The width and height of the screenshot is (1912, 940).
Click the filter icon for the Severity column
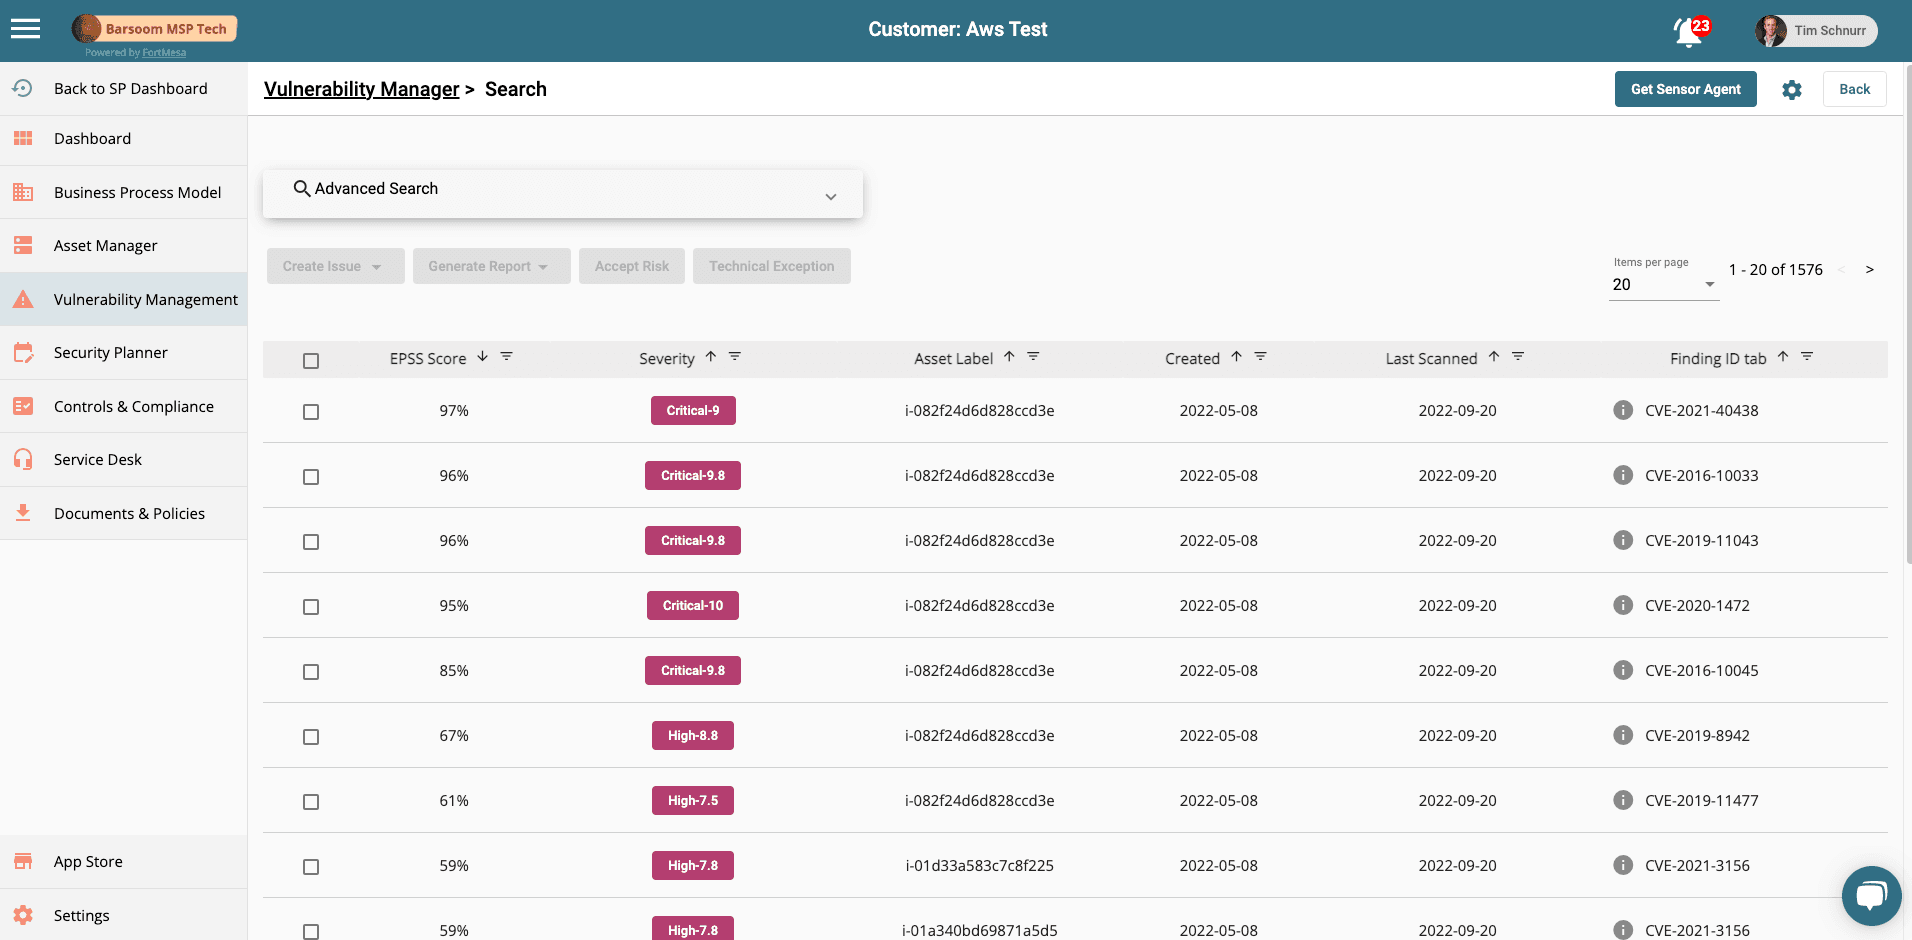point(735,357)
